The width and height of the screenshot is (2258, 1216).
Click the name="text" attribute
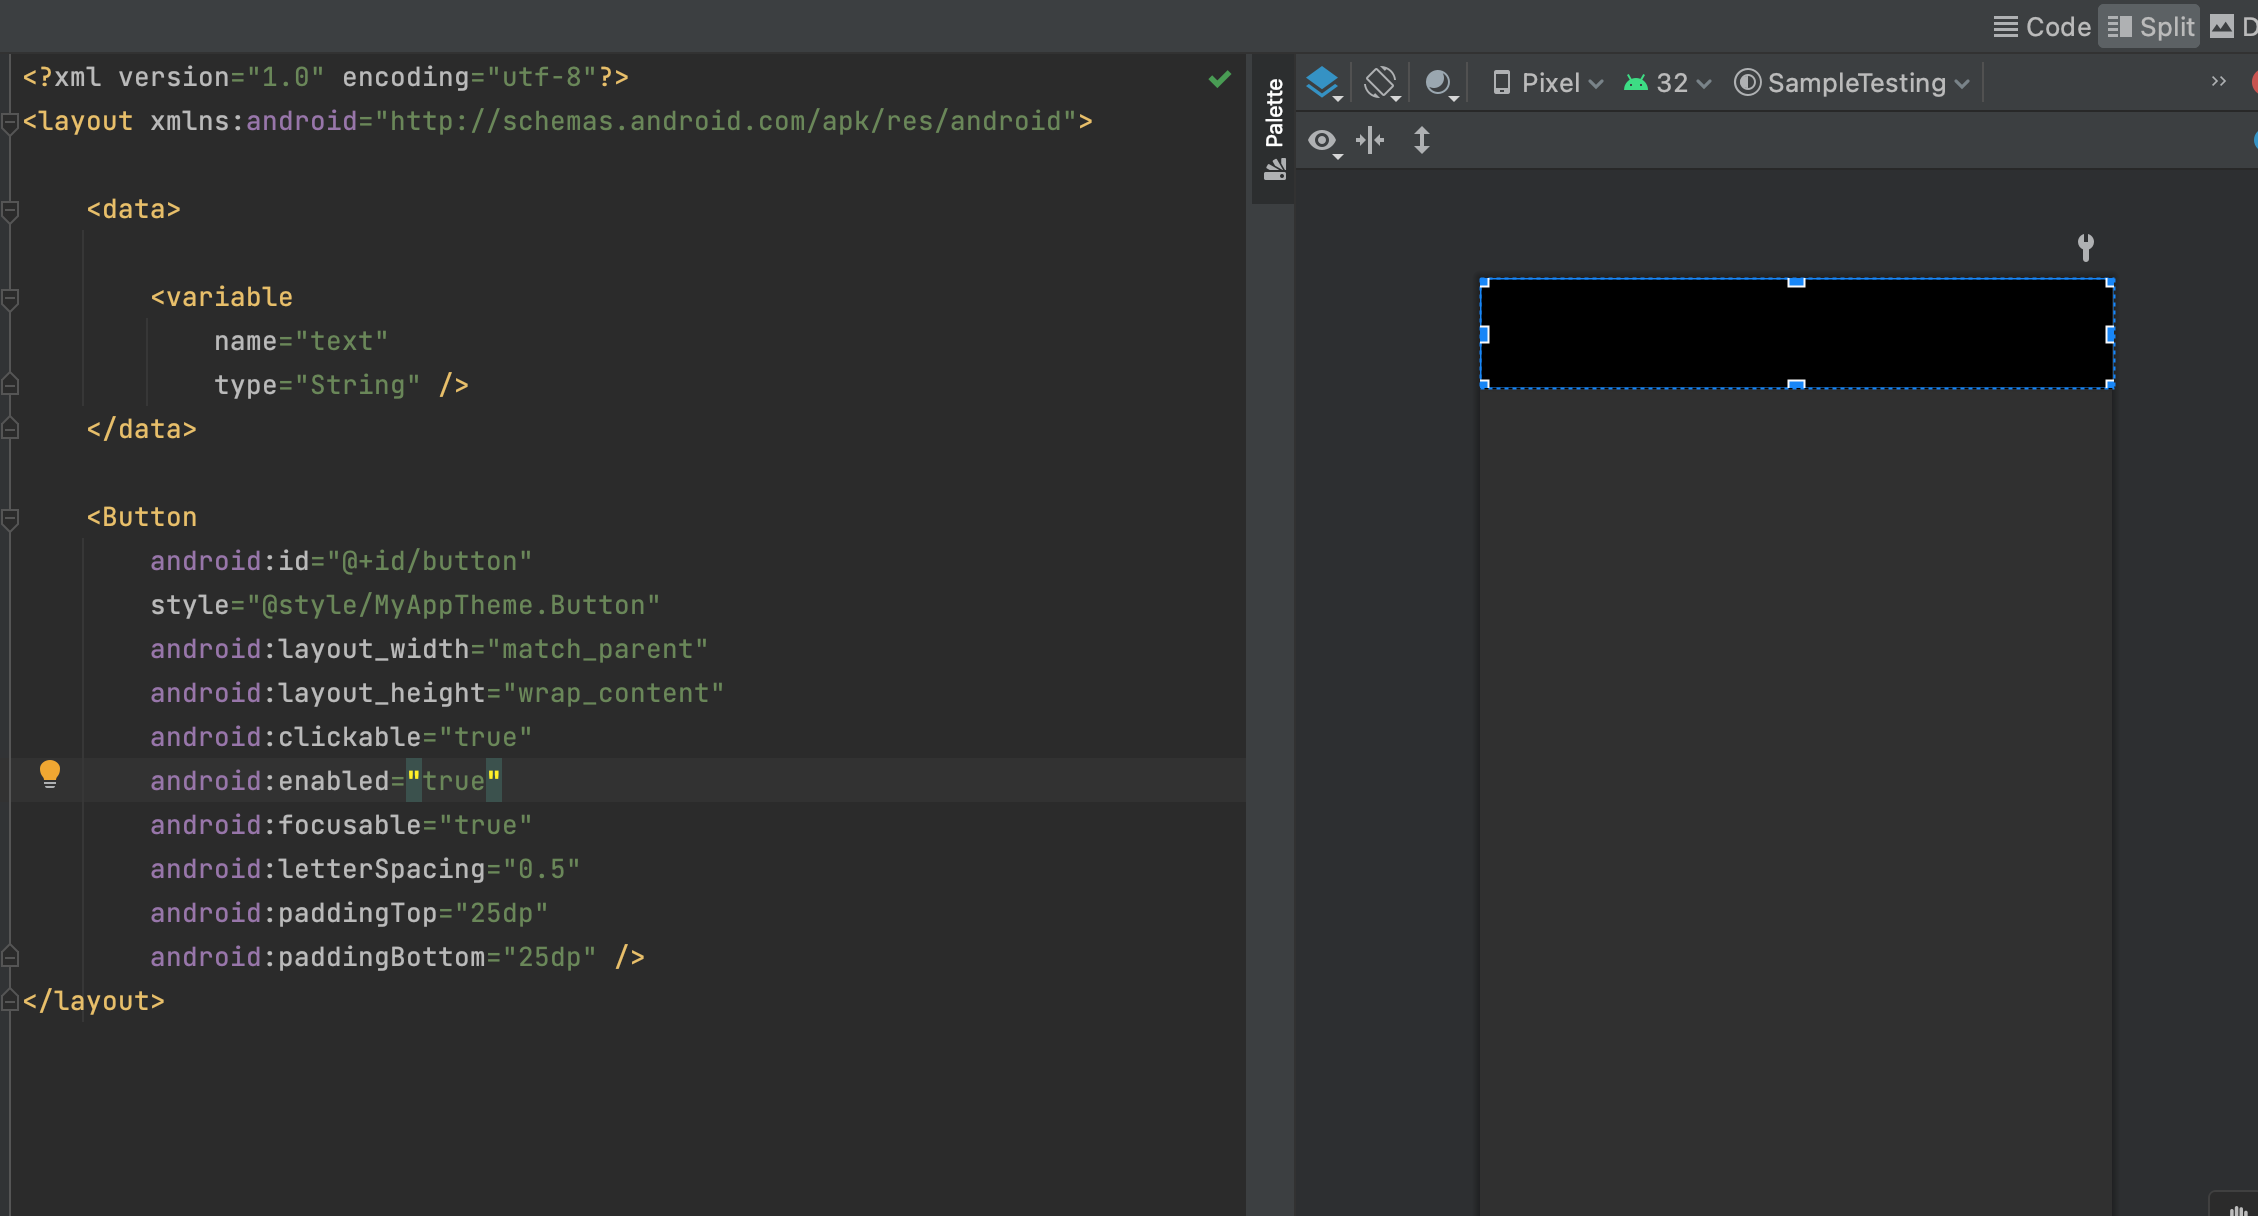pos(301,341)
